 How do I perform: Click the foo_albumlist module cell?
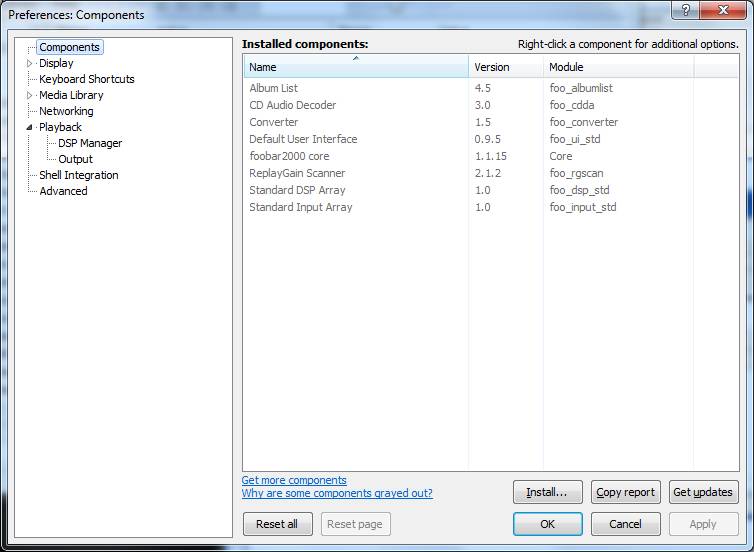[581, 88]
